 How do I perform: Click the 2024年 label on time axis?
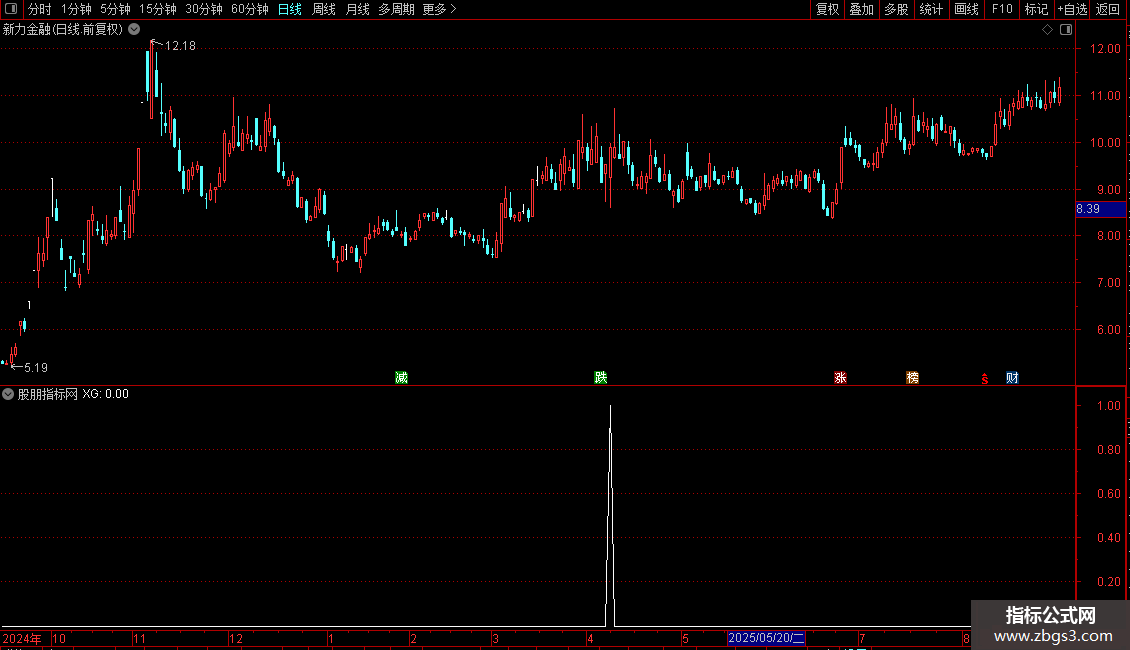point(22,638)
